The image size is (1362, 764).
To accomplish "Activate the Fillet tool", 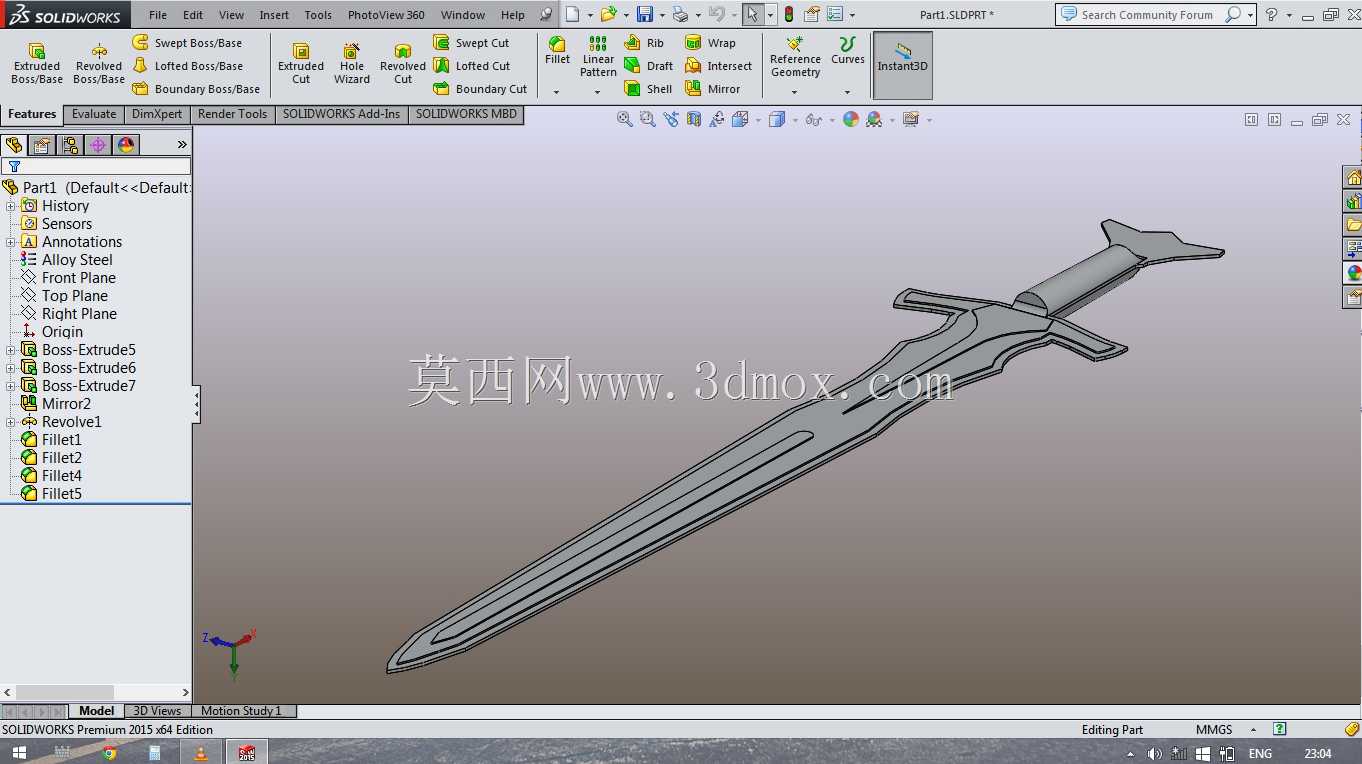I will pyautogui.click(x=557, y=51).
